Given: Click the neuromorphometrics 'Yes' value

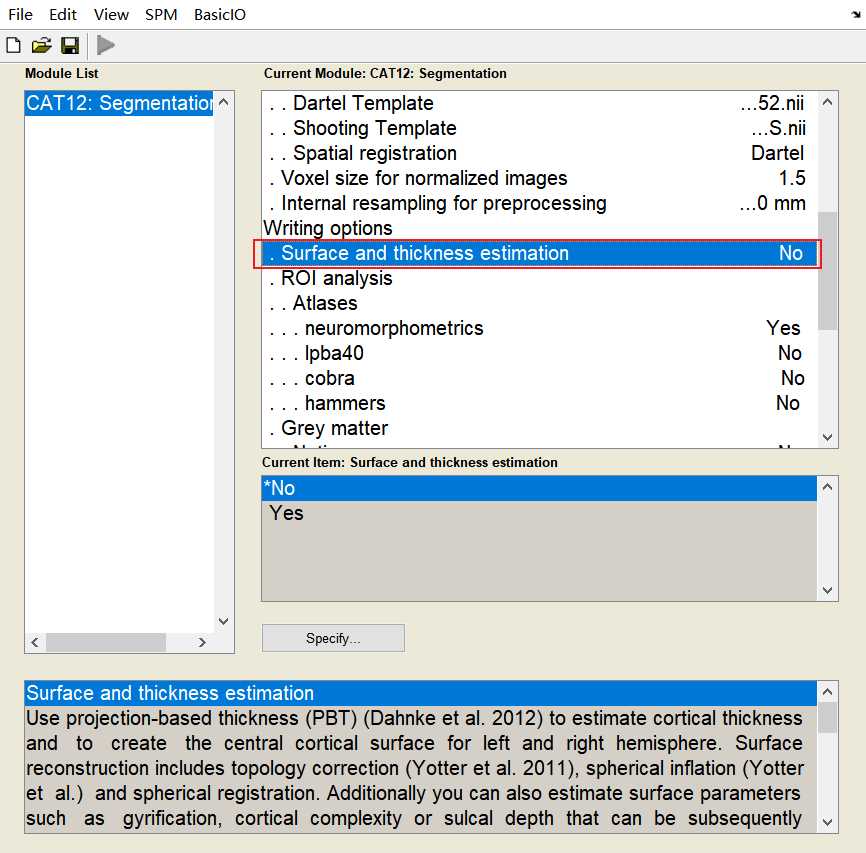Looking at the screenshot, I should [783, 328].
